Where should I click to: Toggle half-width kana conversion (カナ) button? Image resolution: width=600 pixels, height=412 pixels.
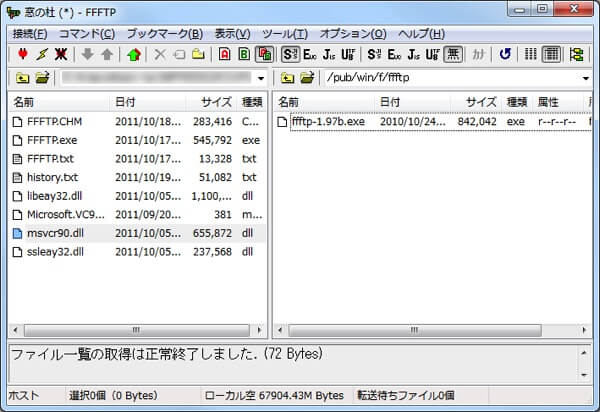(478, 54)
